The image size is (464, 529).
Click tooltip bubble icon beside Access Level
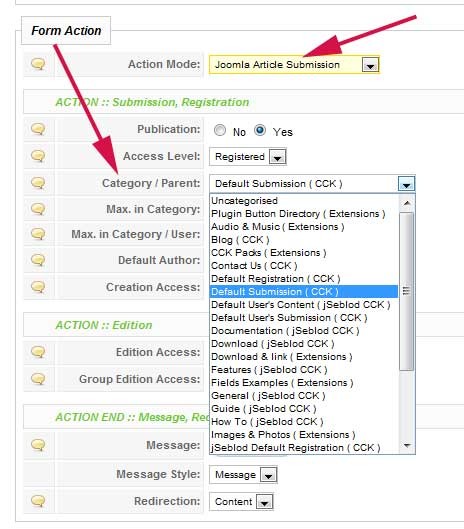38,156
